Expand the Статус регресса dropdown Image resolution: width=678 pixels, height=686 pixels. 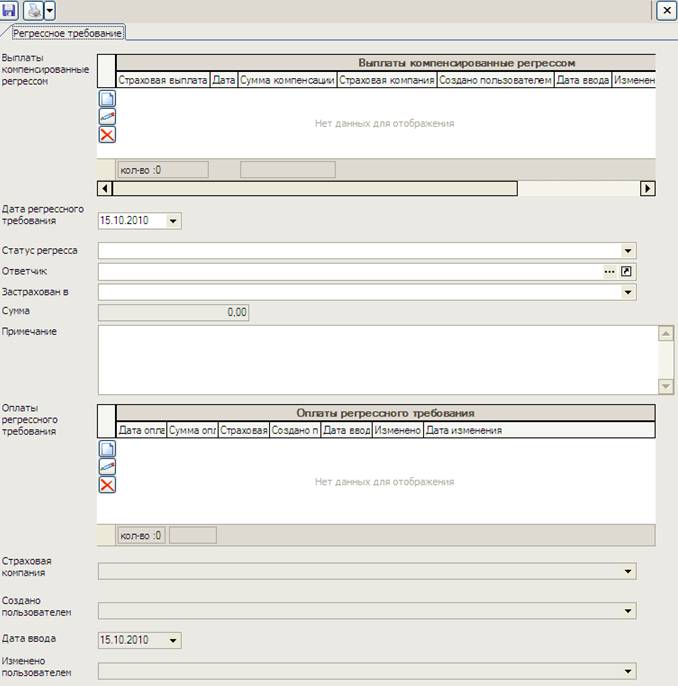tap(628, 251)
